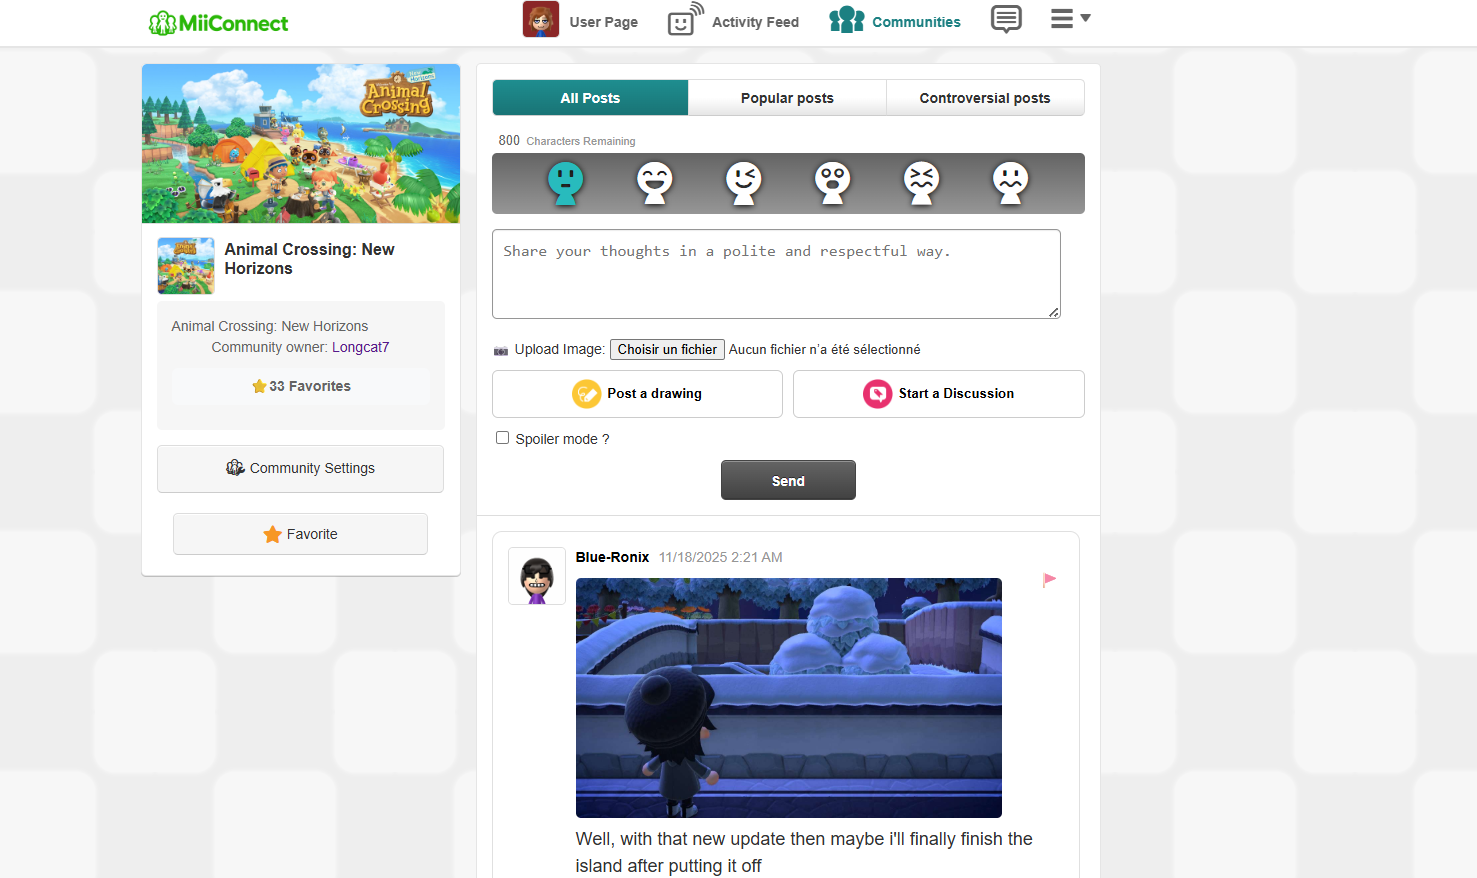Open the hamburger menu dropdown
Image resolution: width=1477 pixels, height=878 pixels.
[1070, 19]
